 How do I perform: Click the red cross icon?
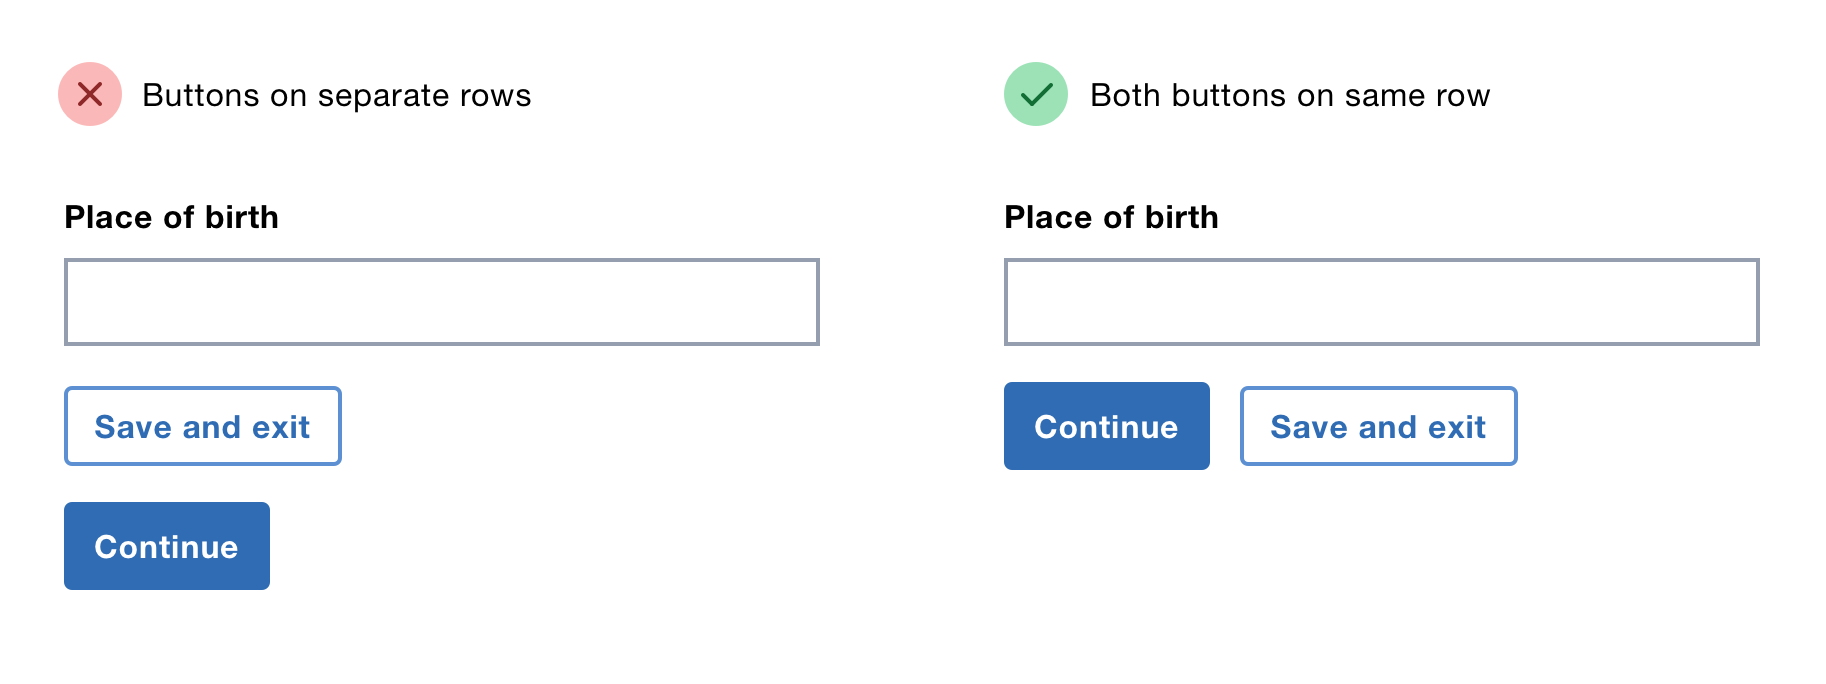click(90, 94)
